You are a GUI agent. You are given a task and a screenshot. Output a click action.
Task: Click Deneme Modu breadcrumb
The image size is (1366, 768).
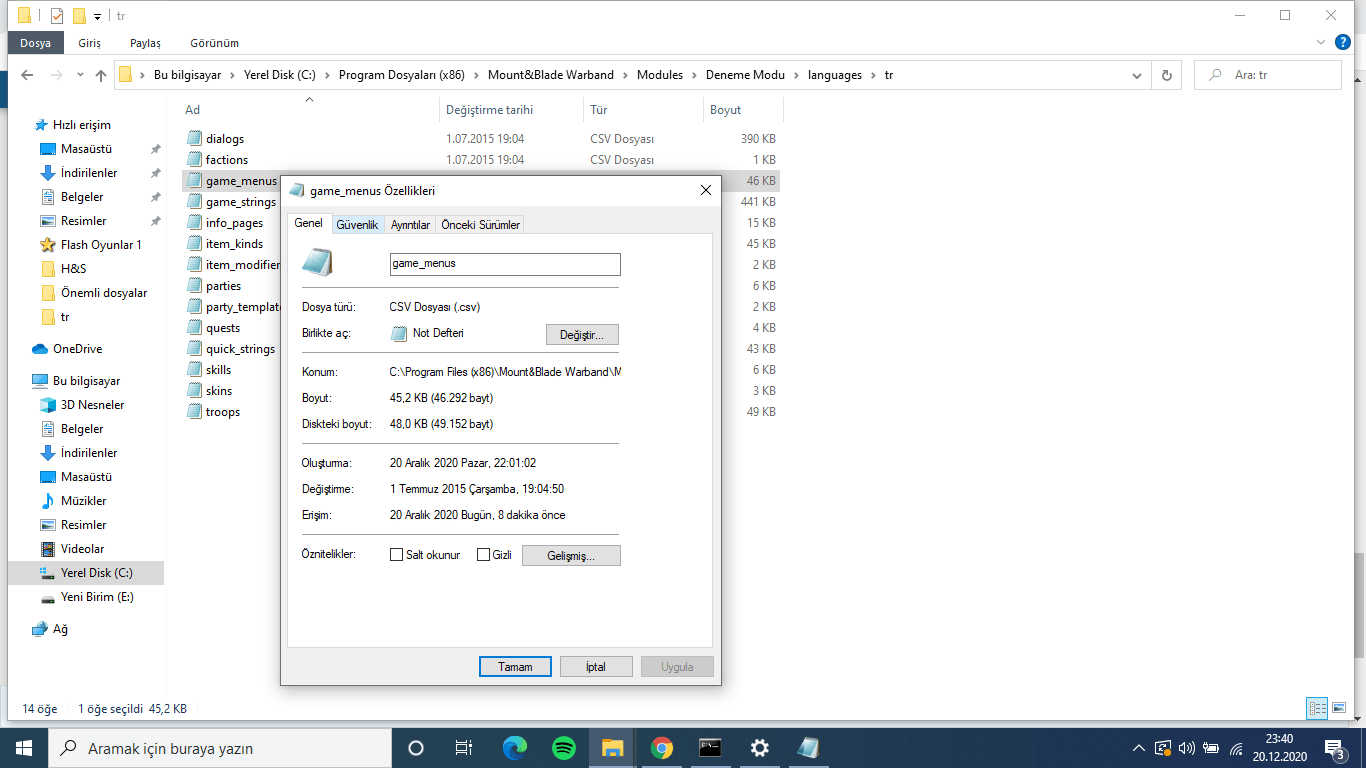(745, 75)
